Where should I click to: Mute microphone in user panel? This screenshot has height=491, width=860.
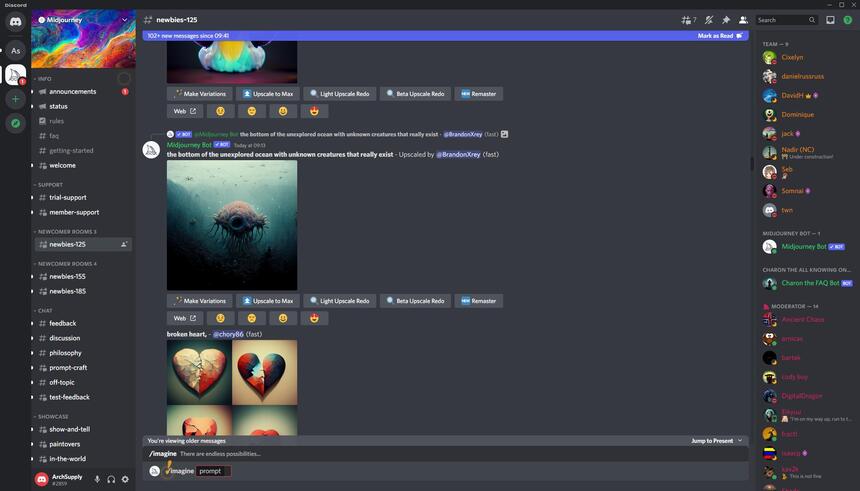[x=97, y=479]
